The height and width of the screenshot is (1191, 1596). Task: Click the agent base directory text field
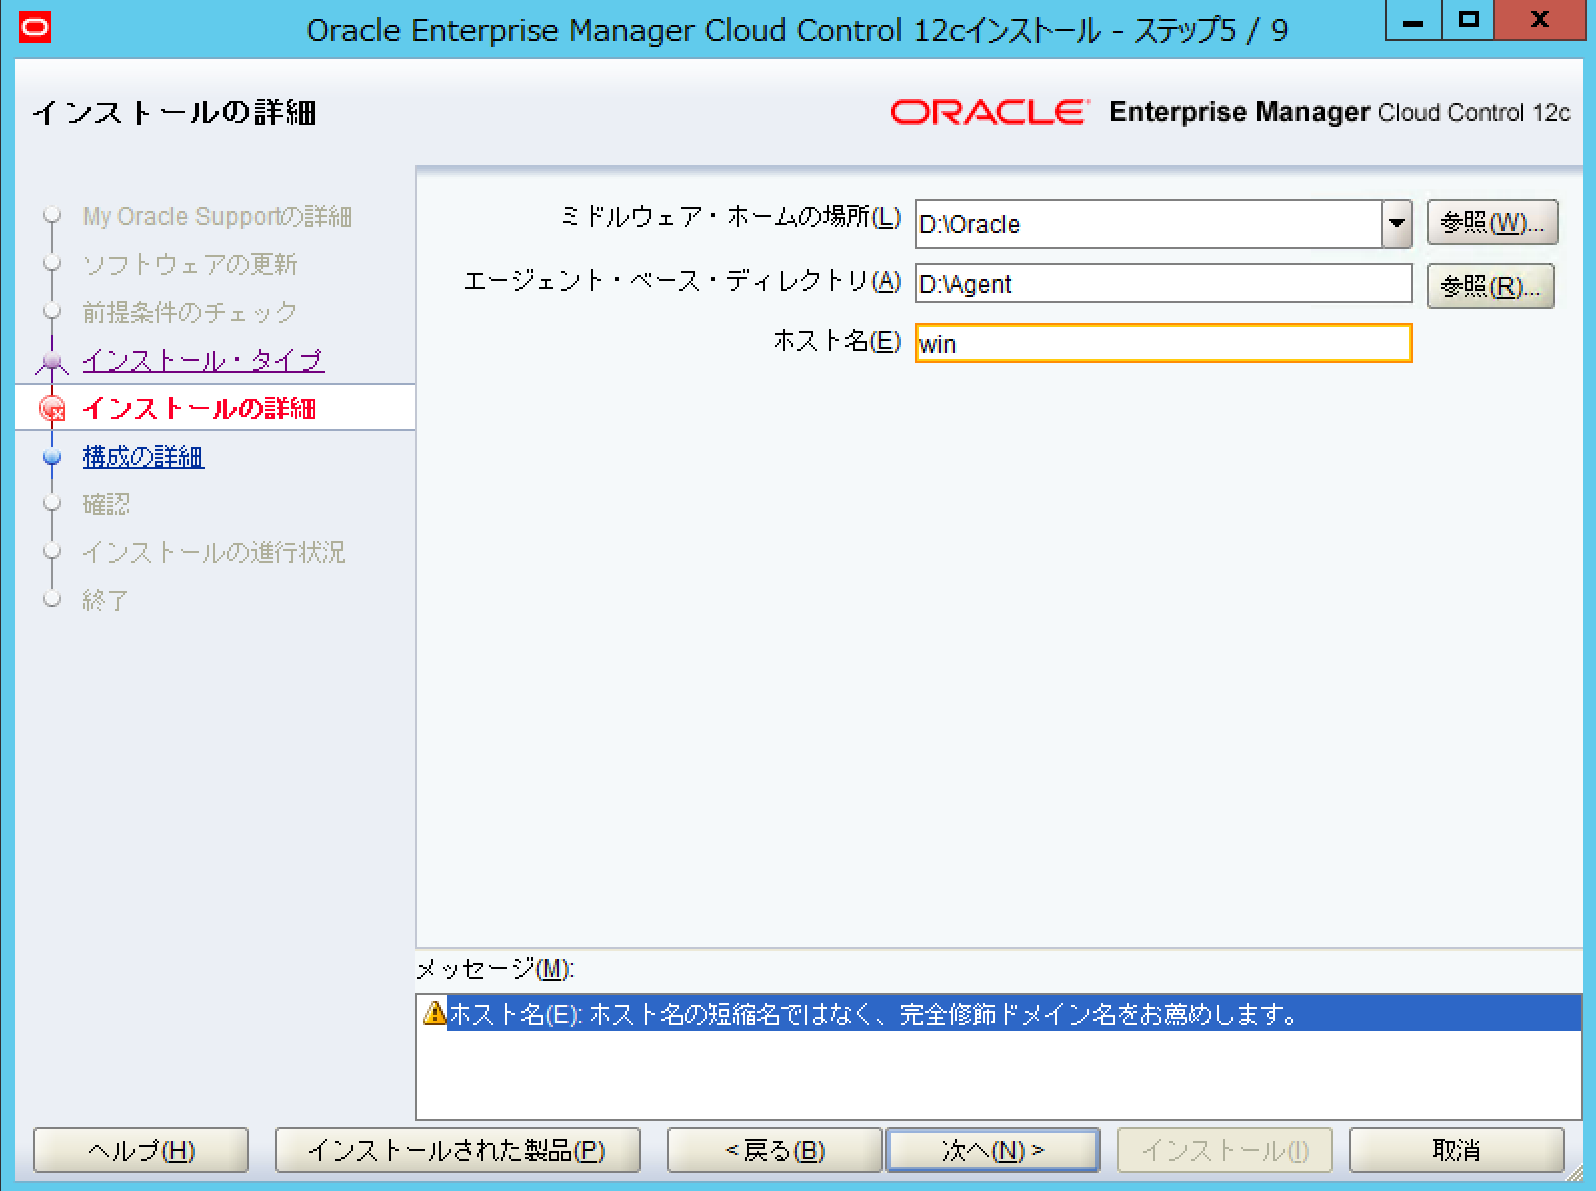pyautogui.click(x=1163, y=284)
